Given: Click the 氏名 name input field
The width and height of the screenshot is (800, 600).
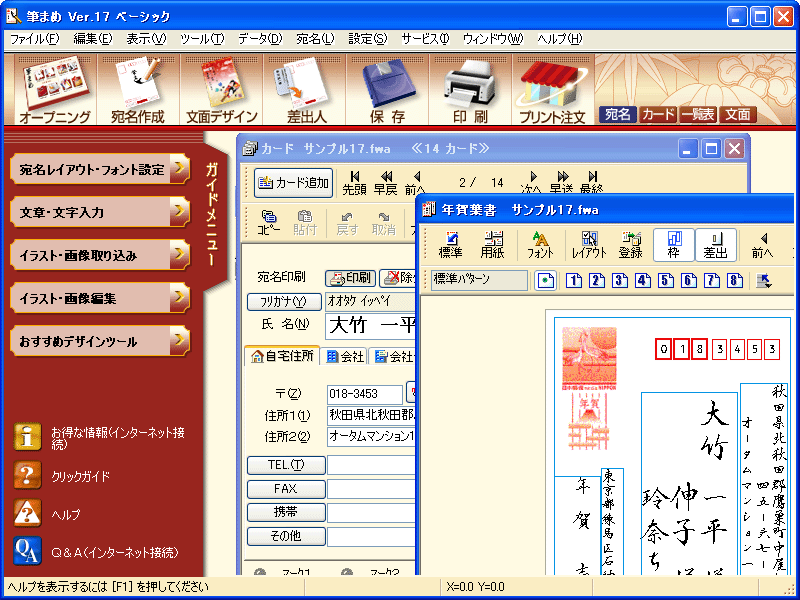Looking at the screenshot, I should pos(371,327).
